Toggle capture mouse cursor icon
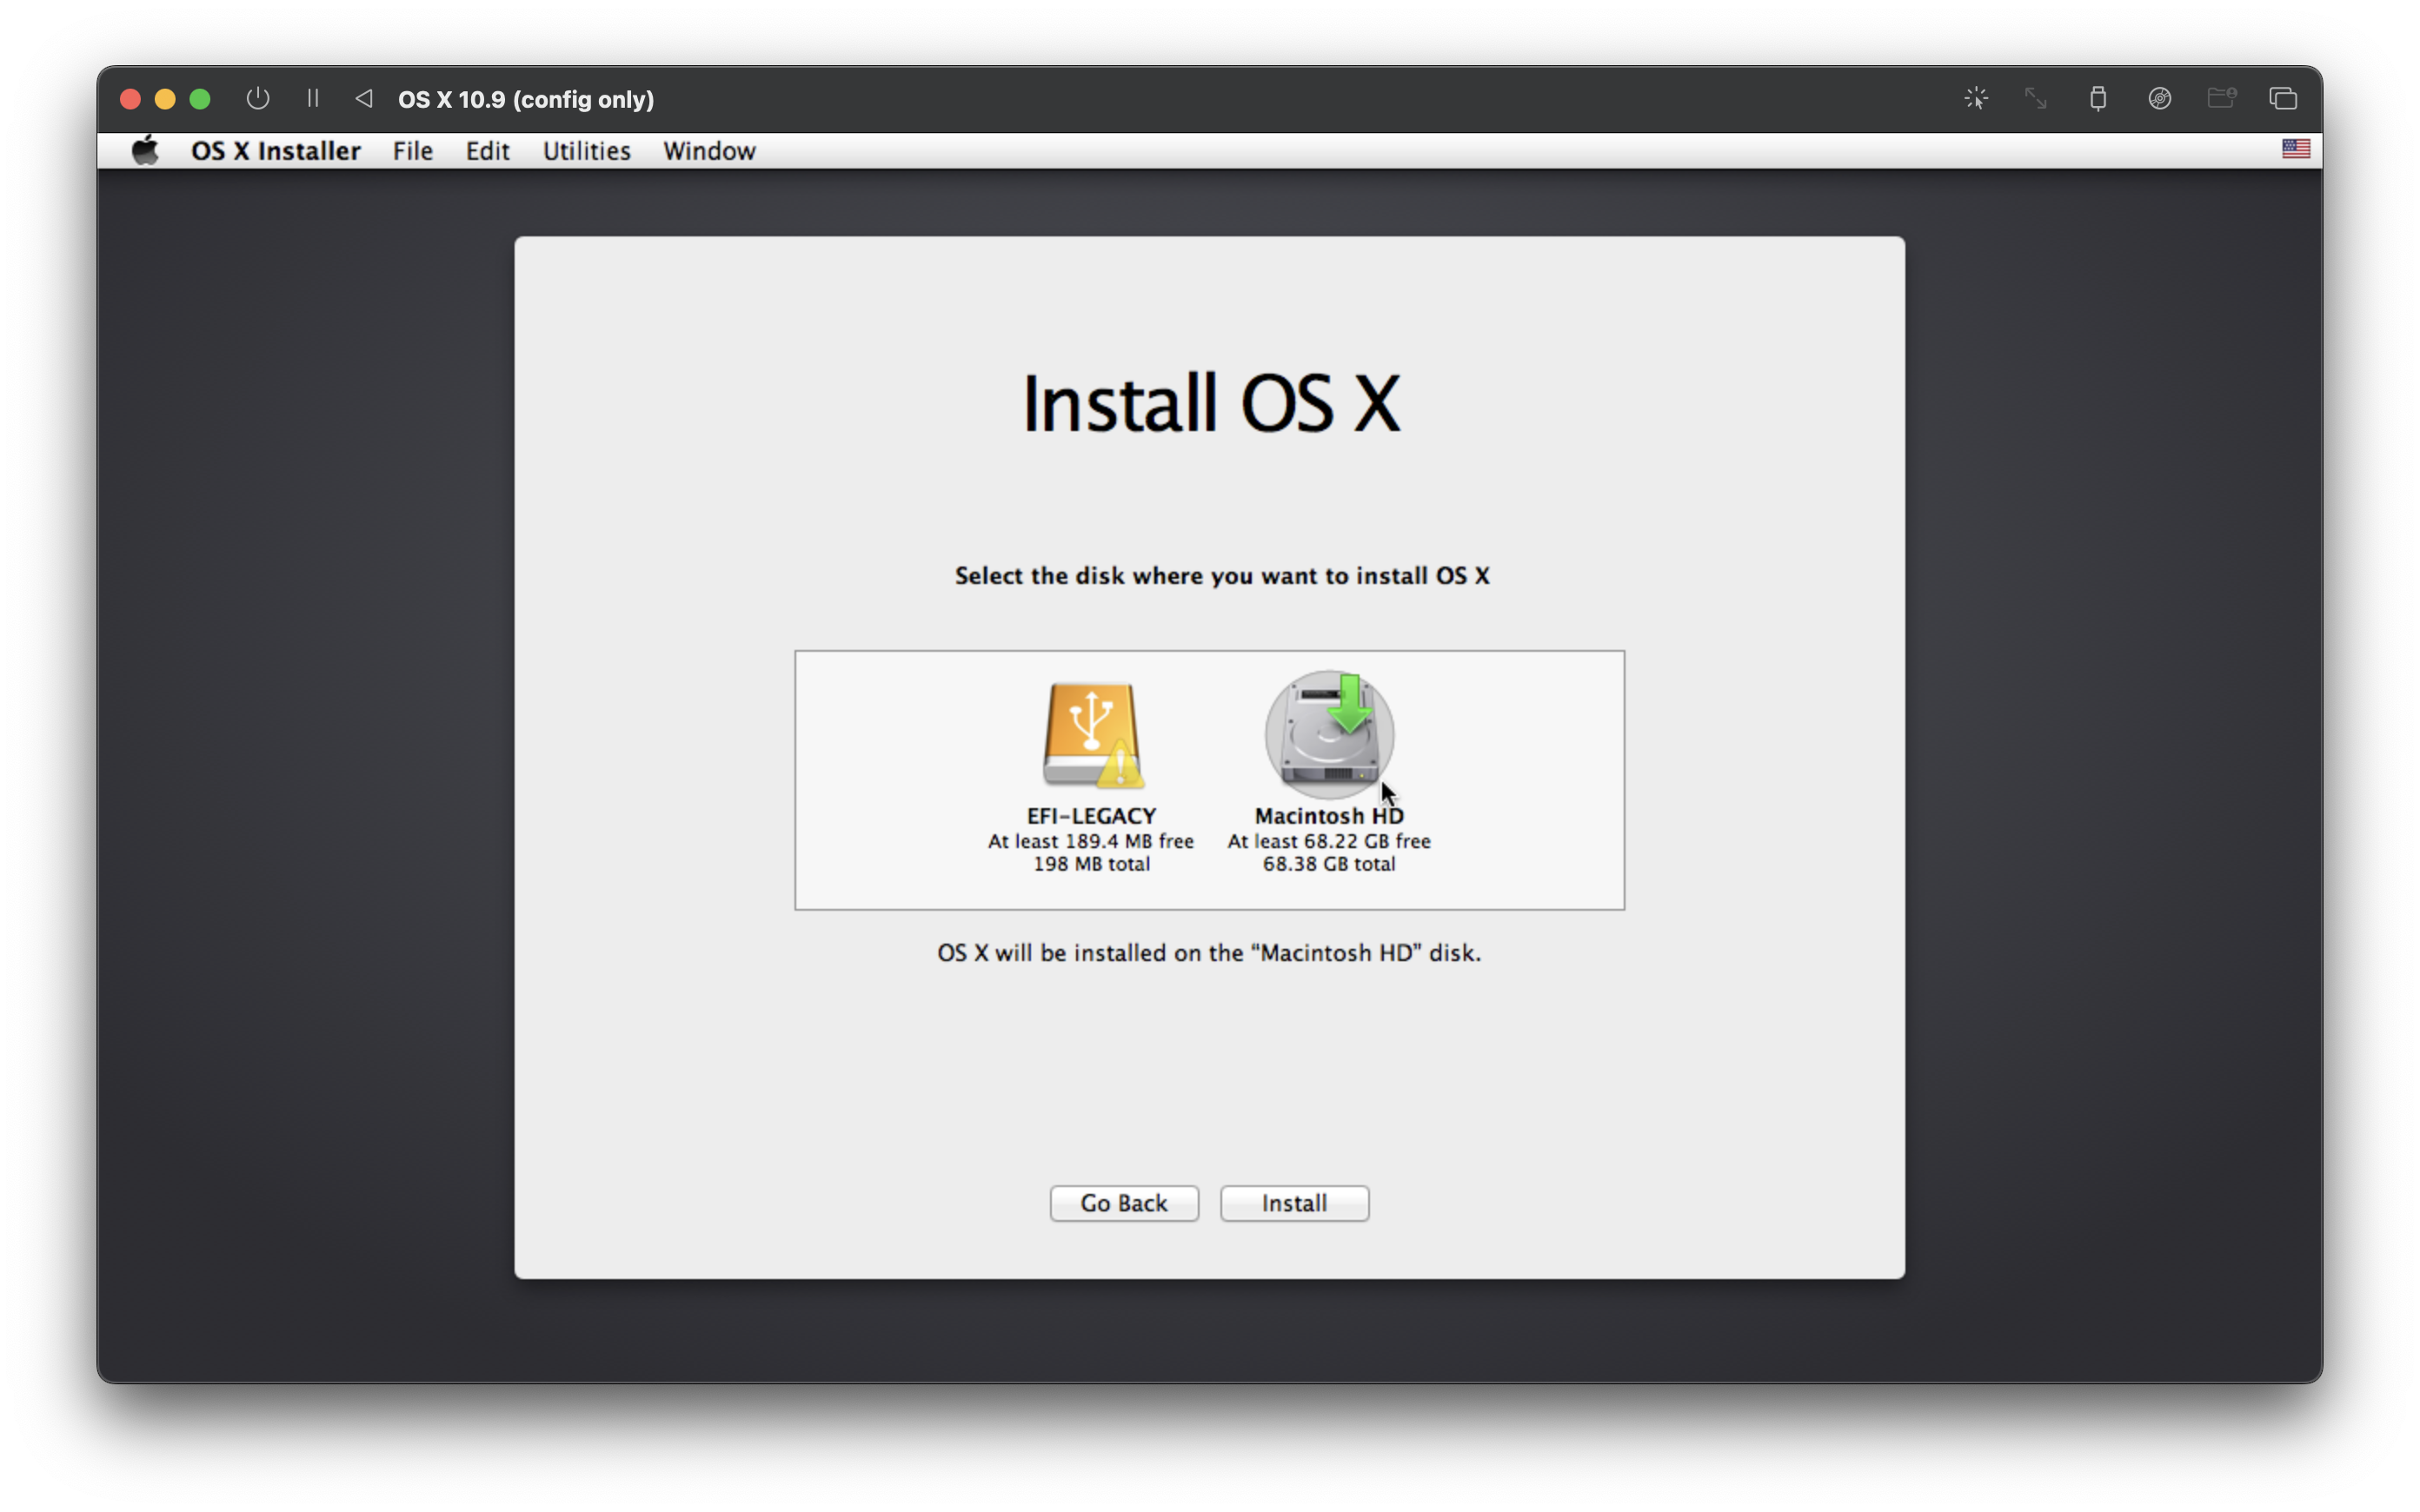2420x1512 pixels. click(1976, 98)
